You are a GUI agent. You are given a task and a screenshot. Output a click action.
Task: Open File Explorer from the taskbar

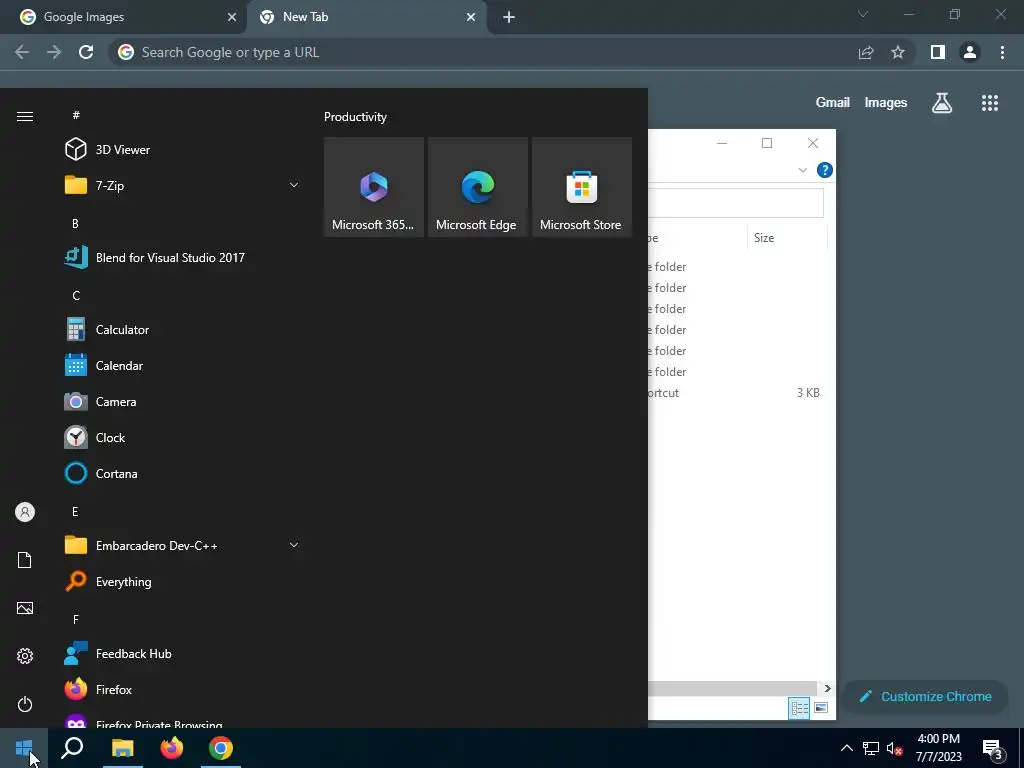coord(122,748)
